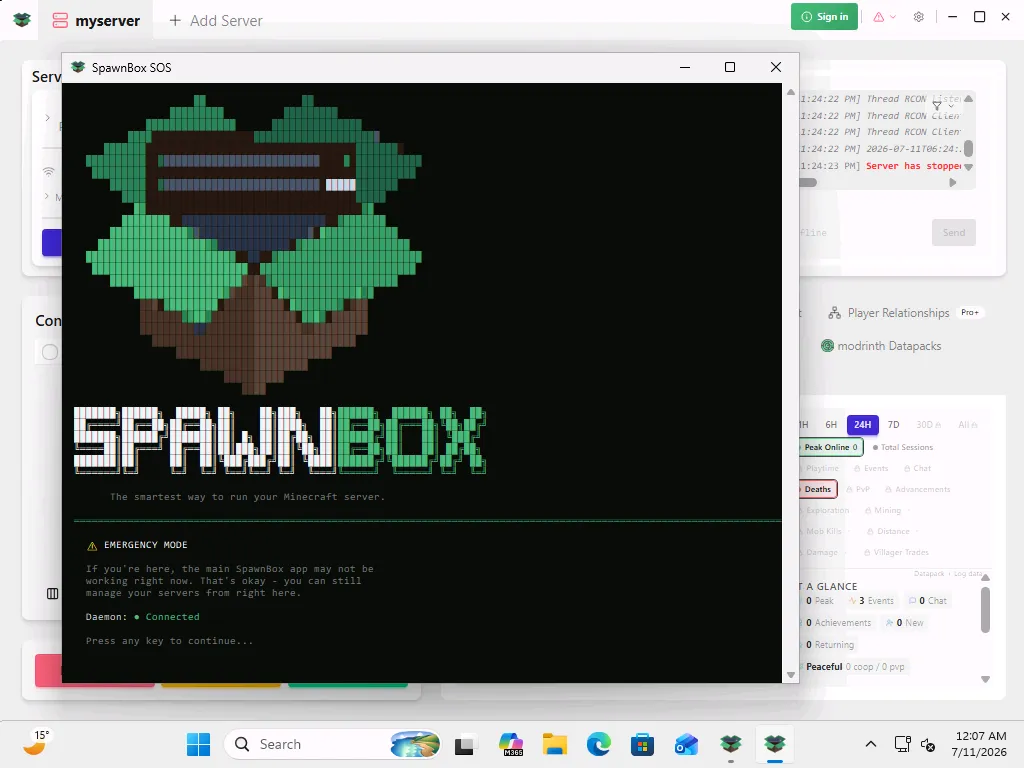
Task: Select the 7D time range
Action: (x=893, y=424)
